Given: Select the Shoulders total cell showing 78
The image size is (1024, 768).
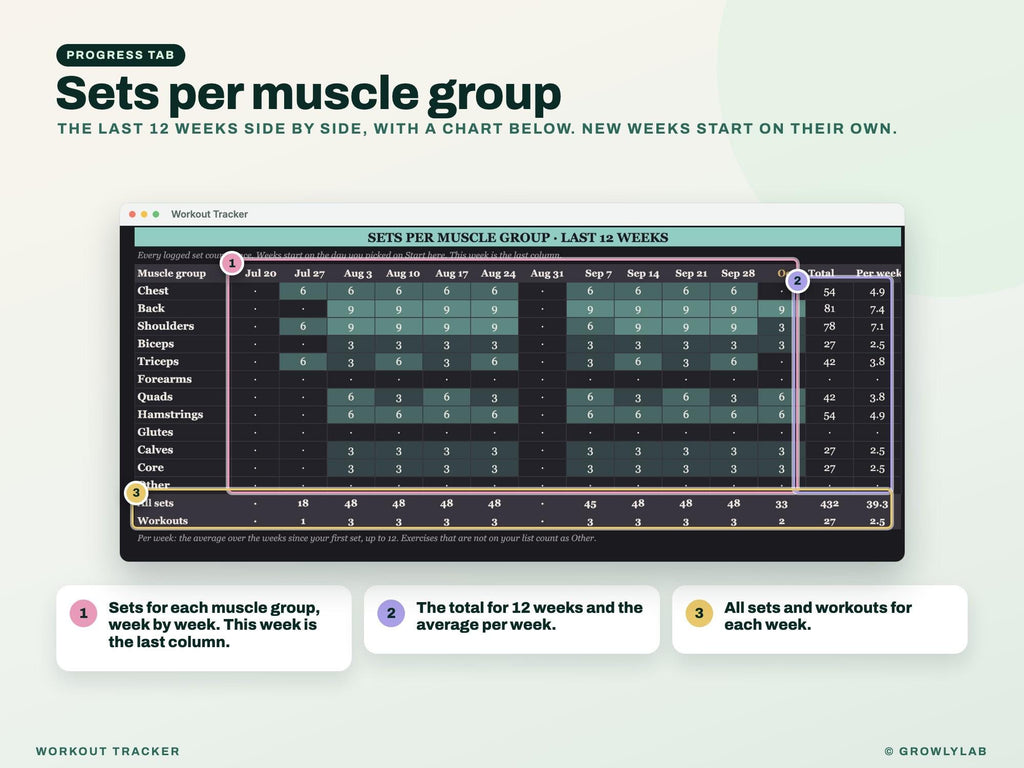Looking at the screenshot, I should pos(829,326).
